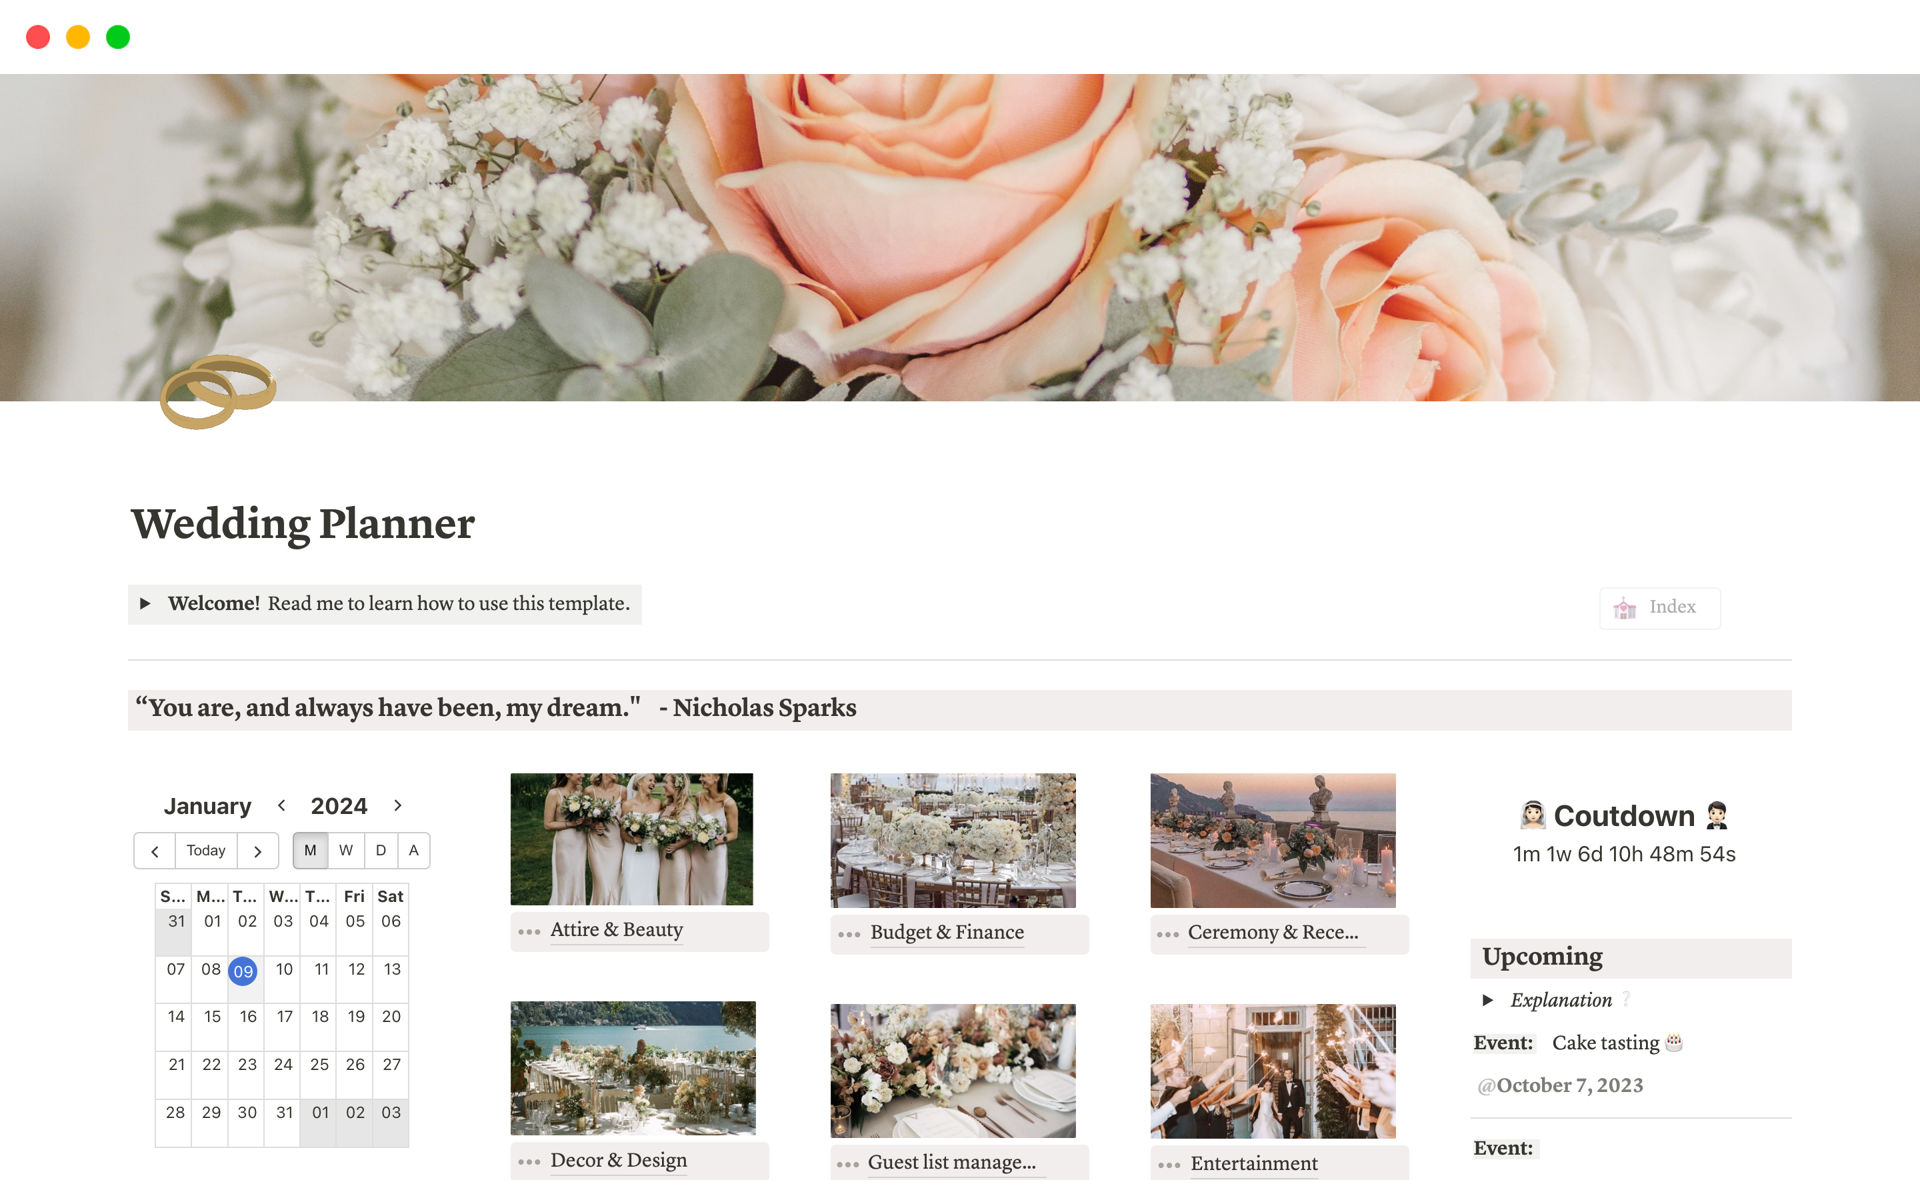Viewport: 1920px width, 1200px height.
Task: Click the dots icon beside Entertainment
Action: click(1168, 1165)
